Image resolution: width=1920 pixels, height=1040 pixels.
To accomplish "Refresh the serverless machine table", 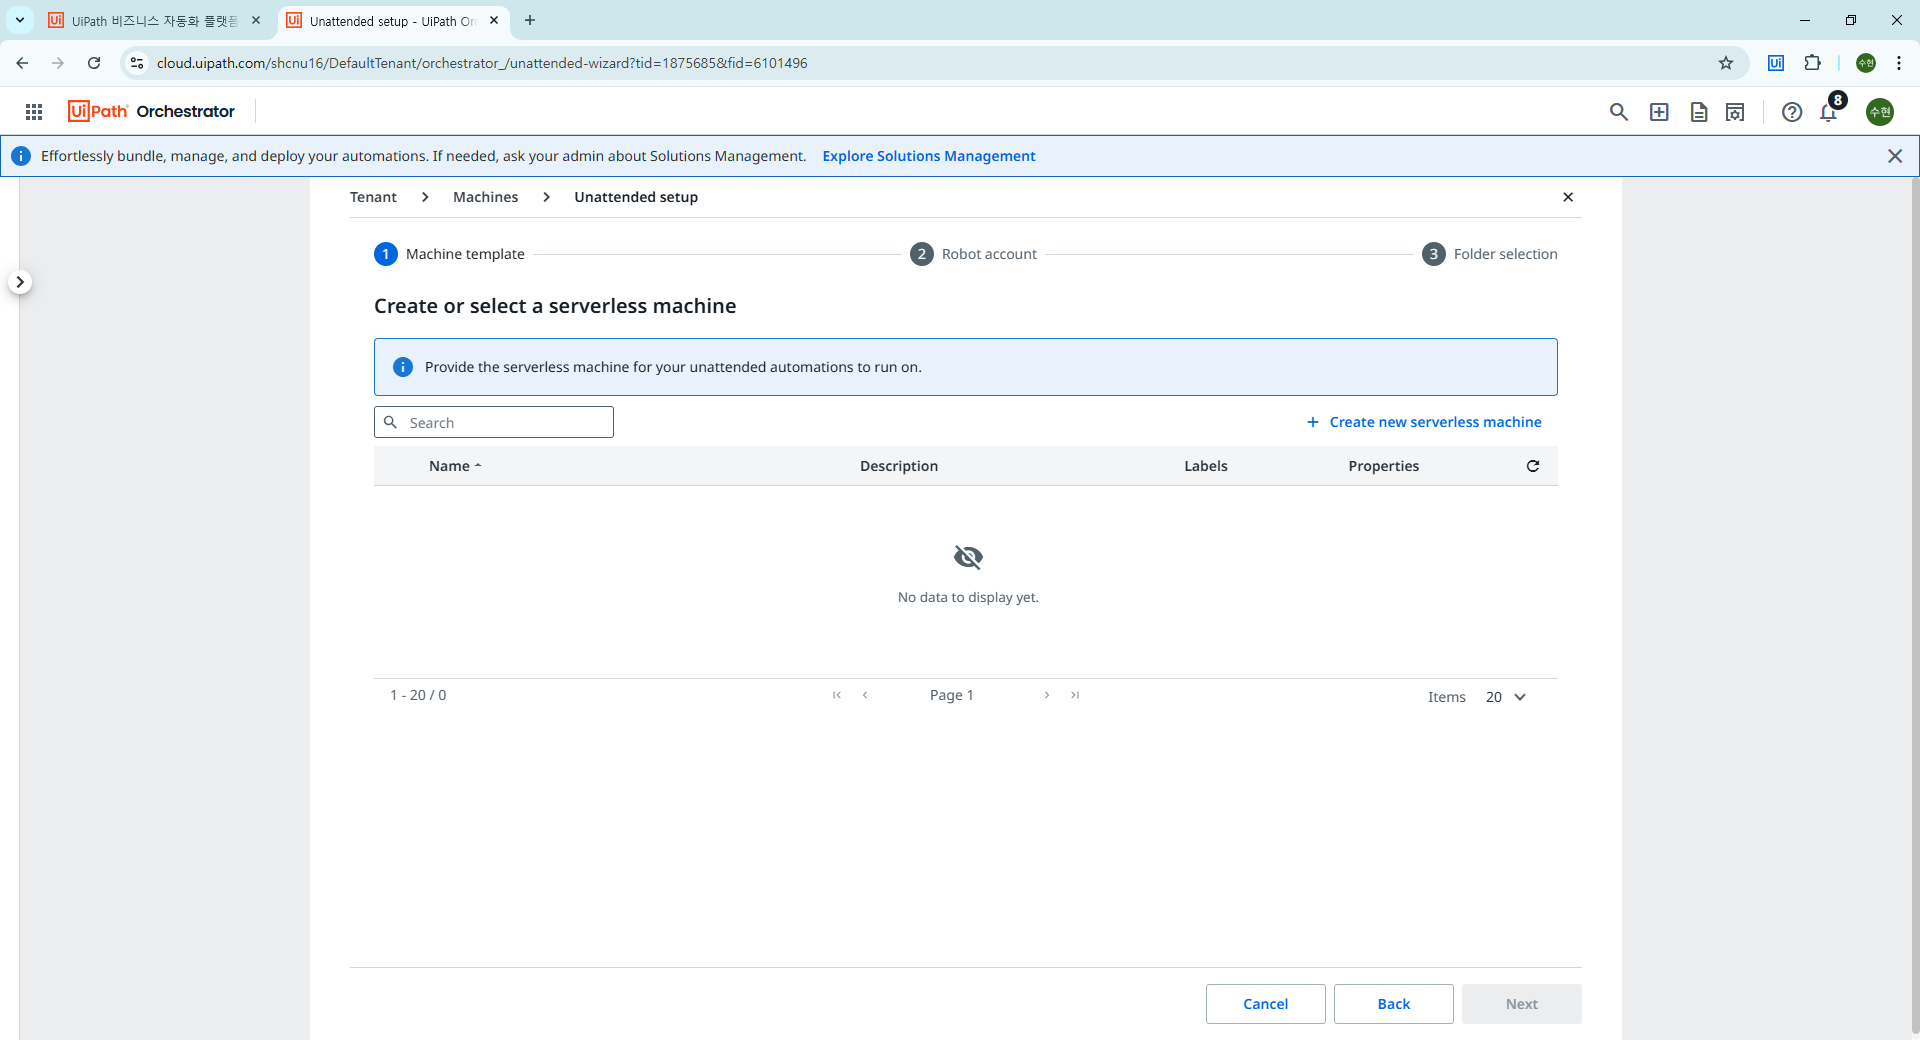I will [1533, 466].
